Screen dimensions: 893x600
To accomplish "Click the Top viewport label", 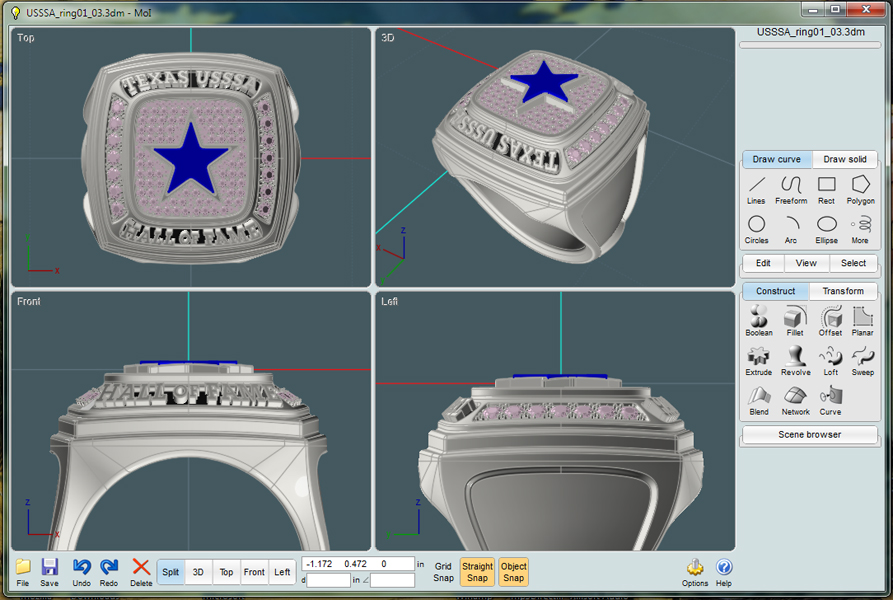I will click(26, 38).
